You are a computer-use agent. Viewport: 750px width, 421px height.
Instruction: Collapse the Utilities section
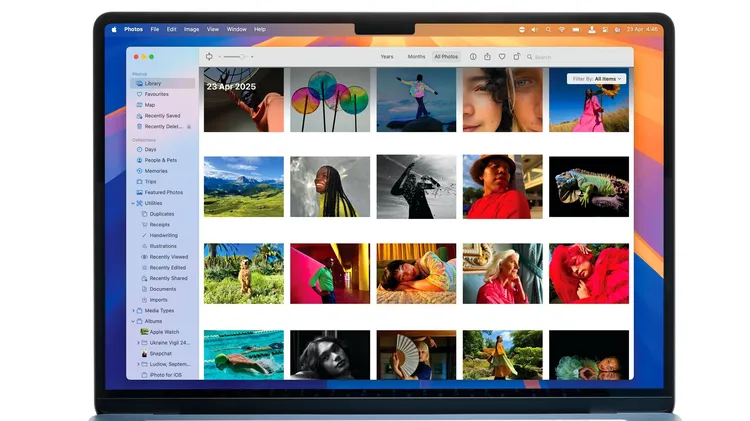point(133,203)
